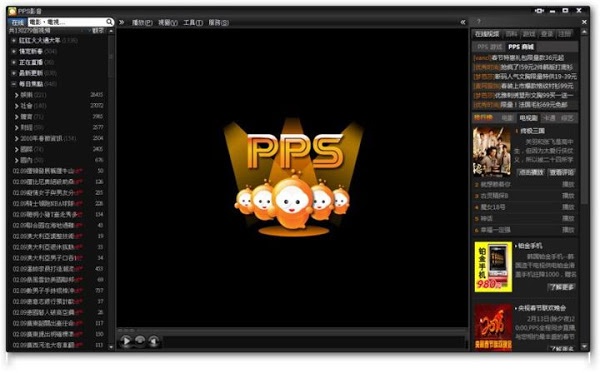Switch to the 在线视频 tab
600x373 pixels.
[x=487, y=34]
